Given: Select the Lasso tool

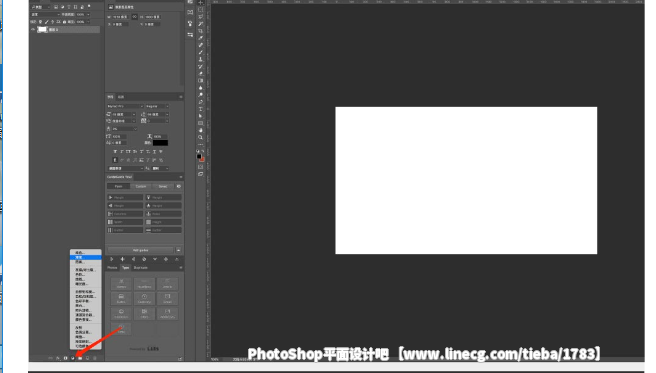Looking at the screenshot, I should [x=201, y=17].
